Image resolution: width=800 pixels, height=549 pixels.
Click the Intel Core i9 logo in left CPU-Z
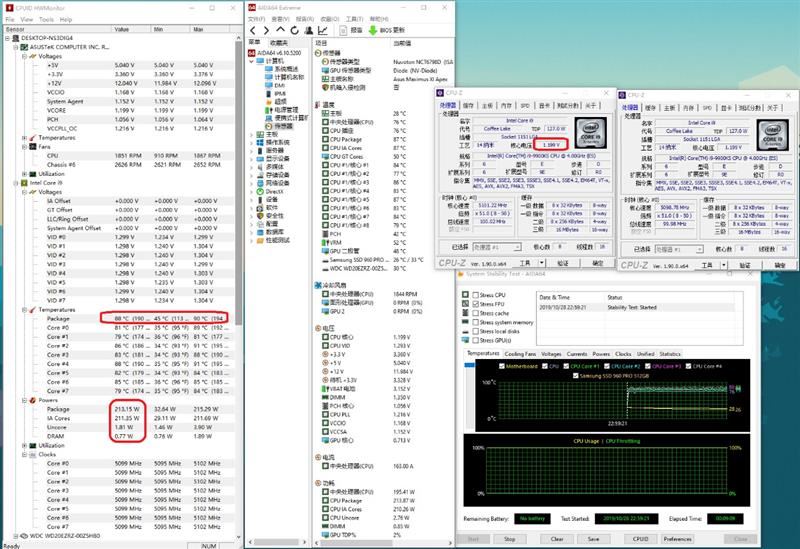590,133
